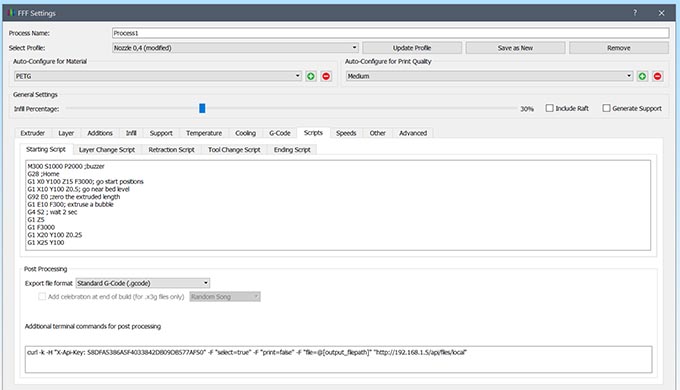Click the 'G1 E10 F300' extrude bubble line
This screenshot has width=680, height=390.
point(70,204)
